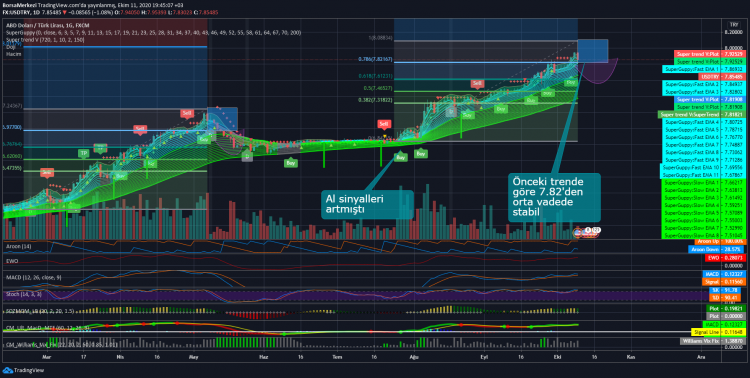Open the SuperGuppy indicator legend
Image resolution: width=750 pixels, height=378 pixels.
click(154, 33)
